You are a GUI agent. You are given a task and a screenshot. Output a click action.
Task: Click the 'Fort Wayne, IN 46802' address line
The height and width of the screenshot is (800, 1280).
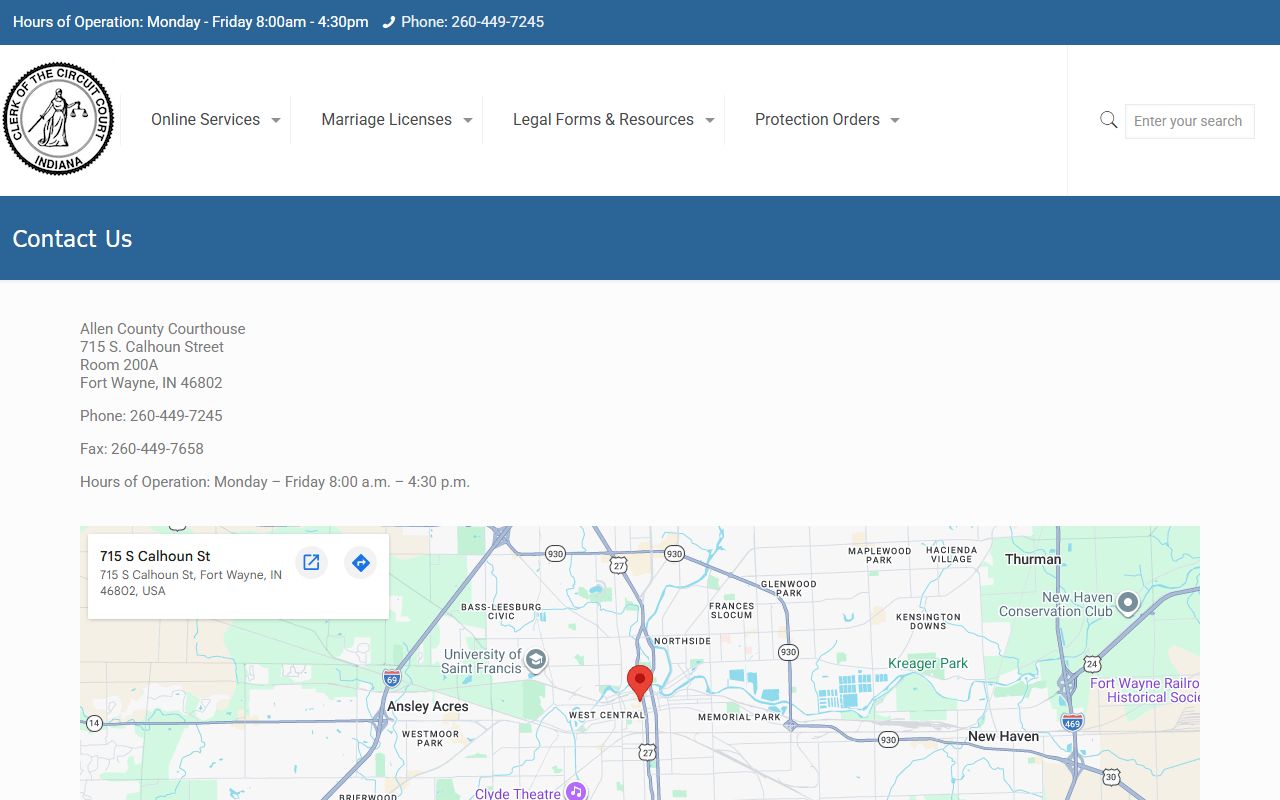151,383
